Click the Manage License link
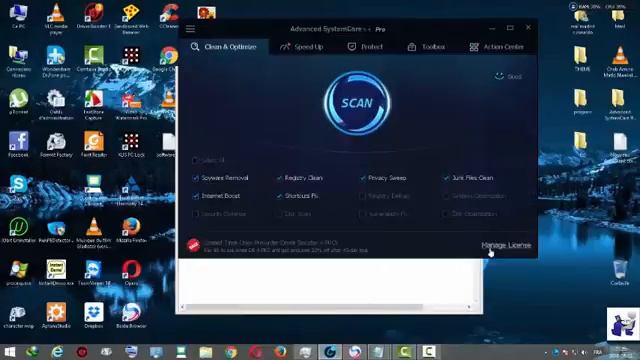Viewport: 640px width, 360px height. coord(506,245)
